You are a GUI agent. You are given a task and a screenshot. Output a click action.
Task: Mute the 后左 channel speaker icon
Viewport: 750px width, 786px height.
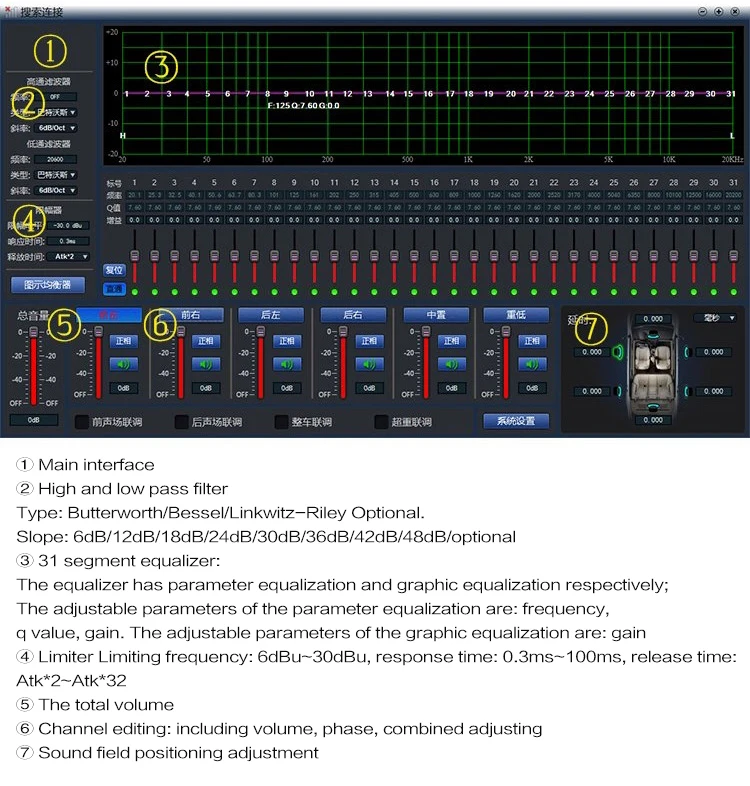pyautogui.click(x=287, y=364)
